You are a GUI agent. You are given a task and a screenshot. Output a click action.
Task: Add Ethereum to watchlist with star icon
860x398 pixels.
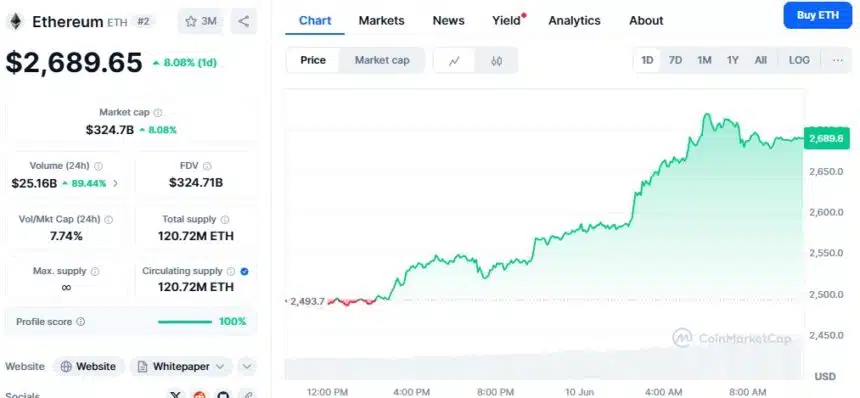click(201, 21)
